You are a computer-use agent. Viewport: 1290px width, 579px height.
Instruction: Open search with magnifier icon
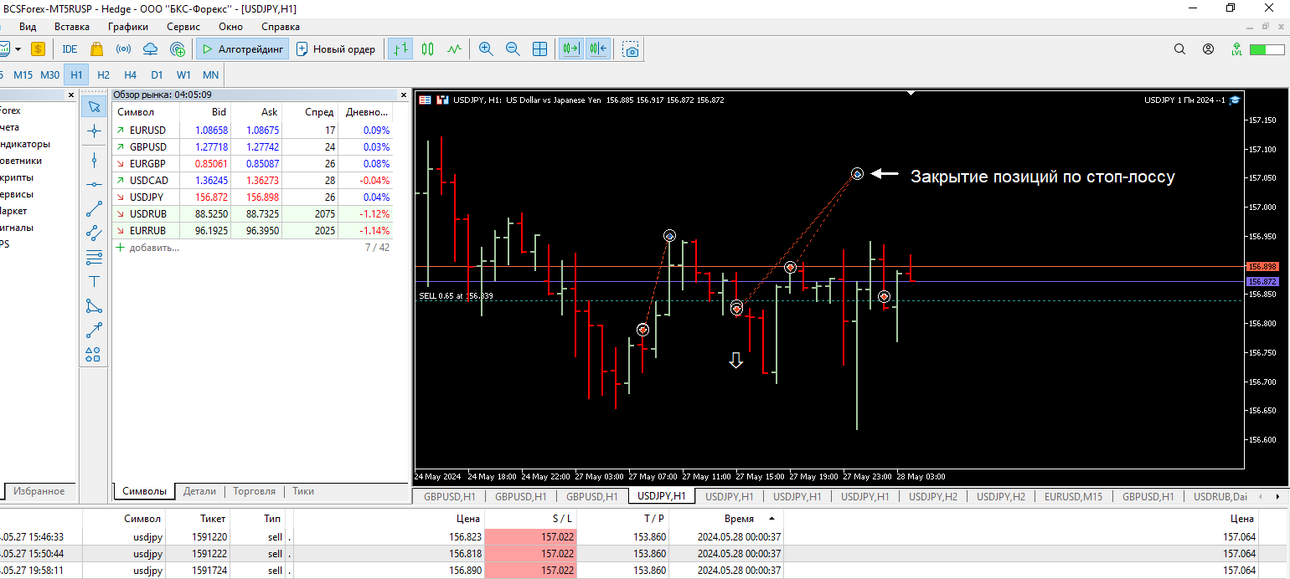coord(1180,48)
